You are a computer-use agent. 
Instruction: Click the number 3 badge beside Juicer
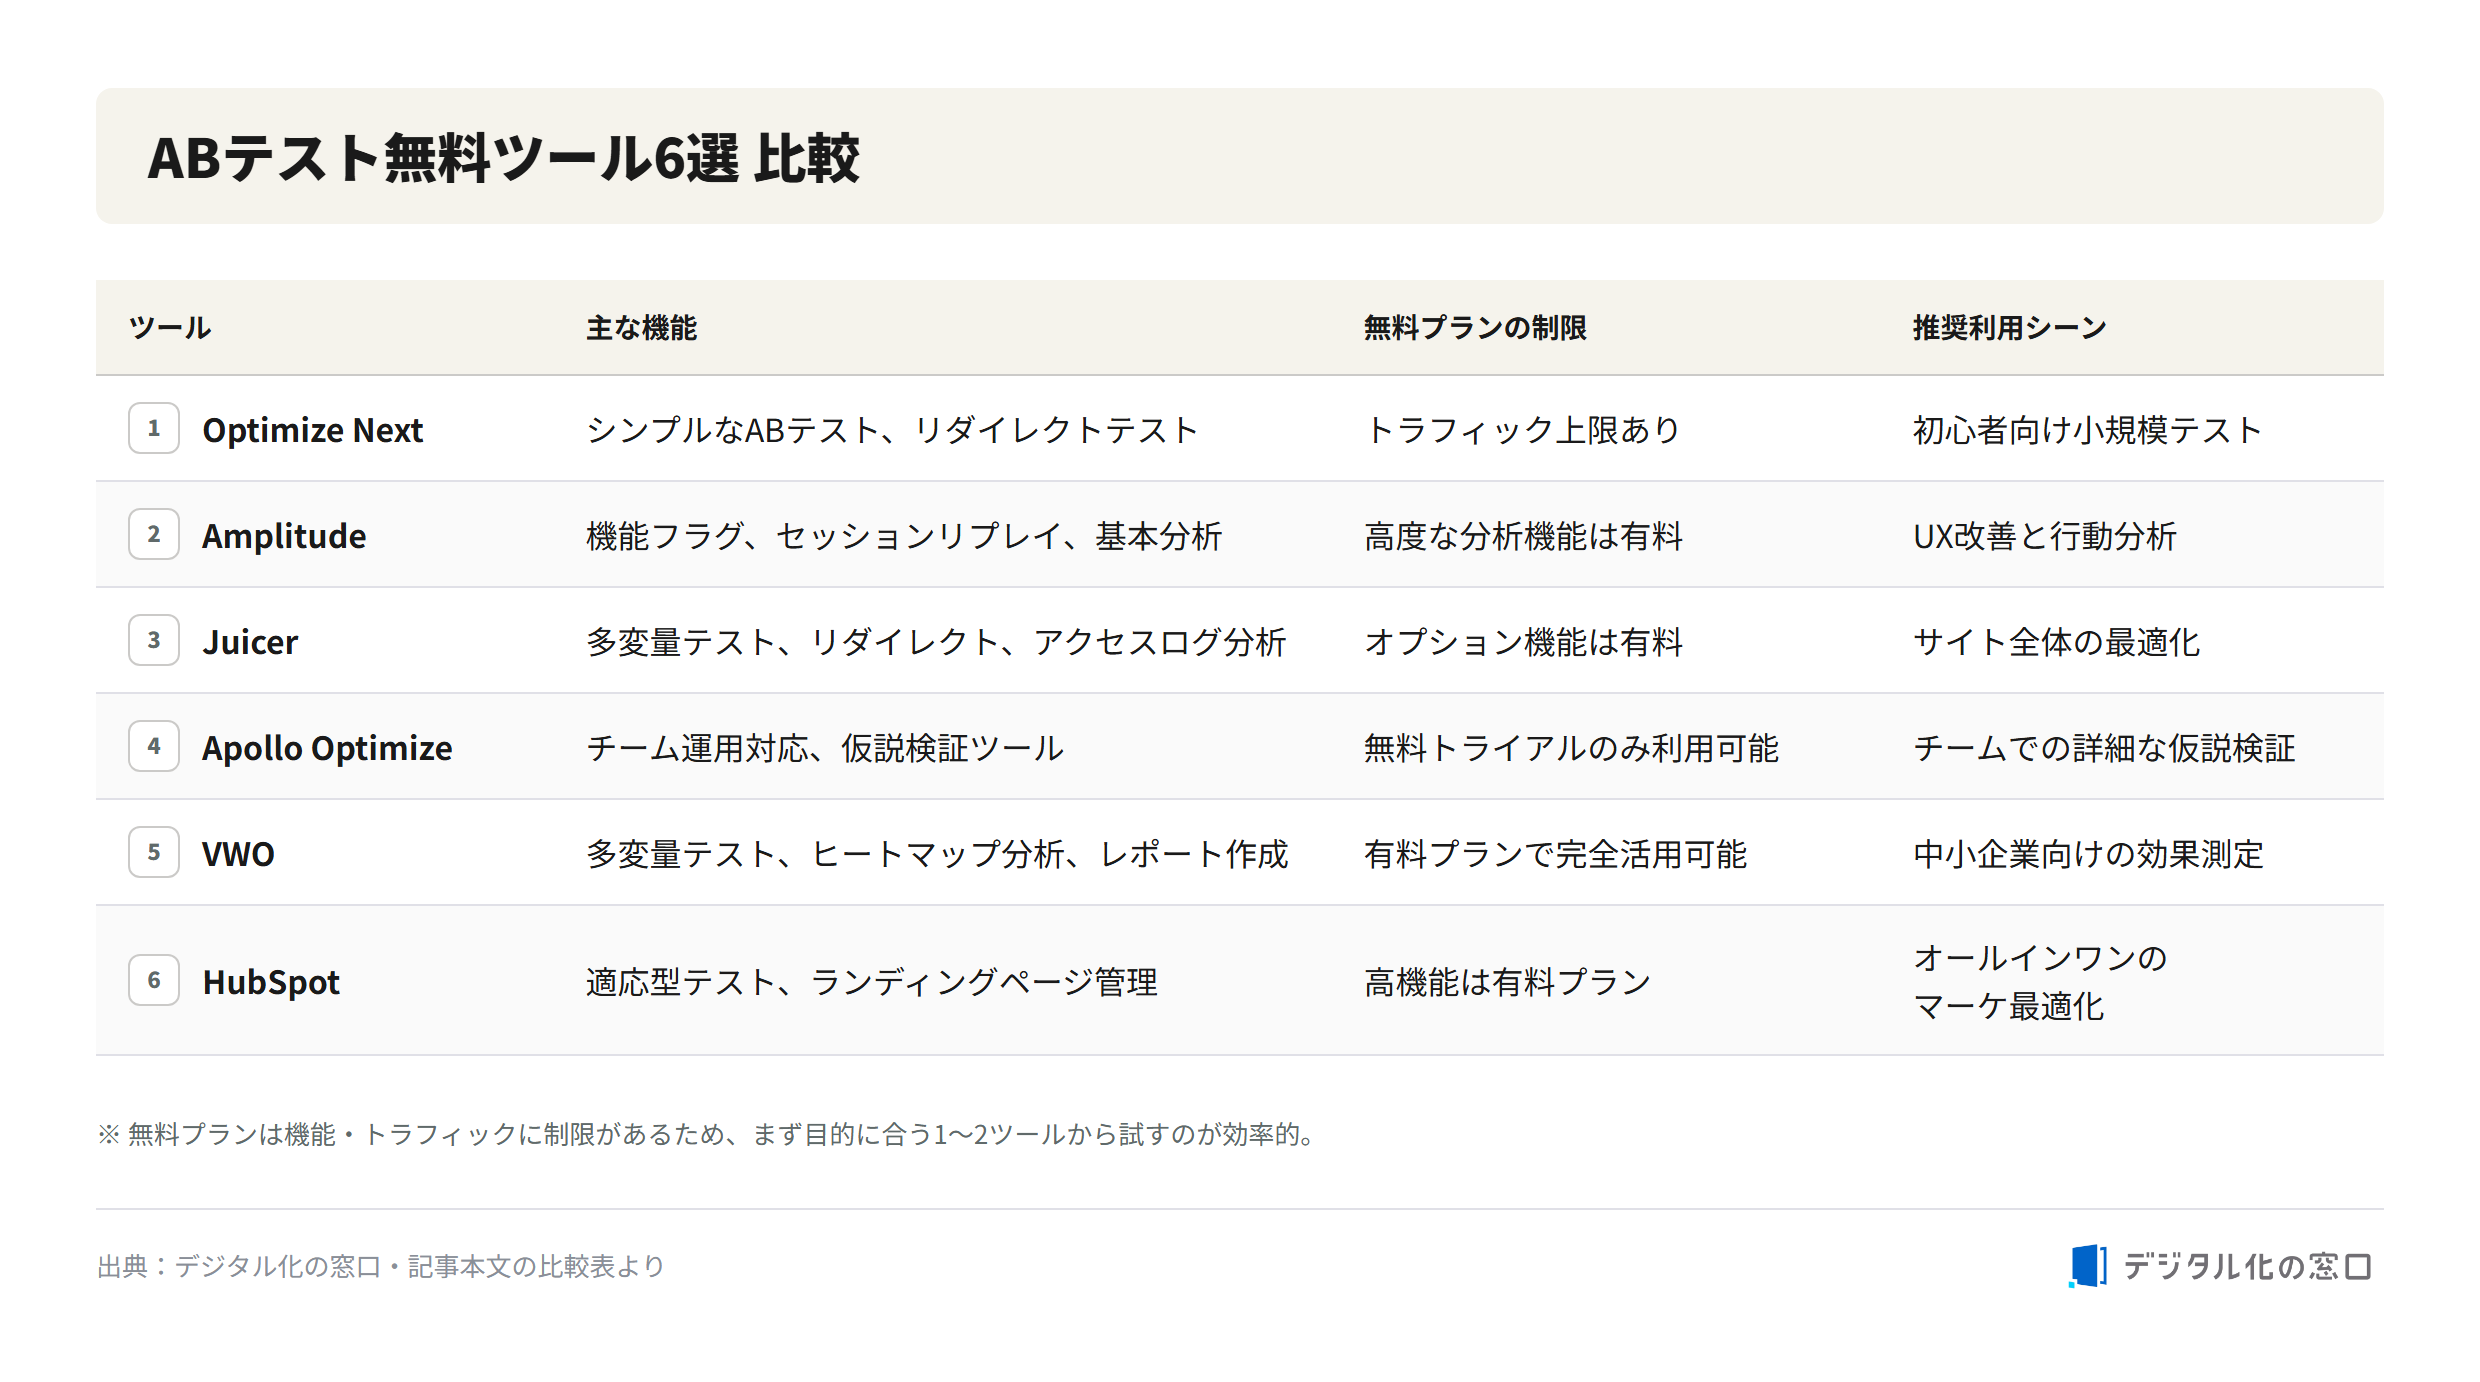154,640
